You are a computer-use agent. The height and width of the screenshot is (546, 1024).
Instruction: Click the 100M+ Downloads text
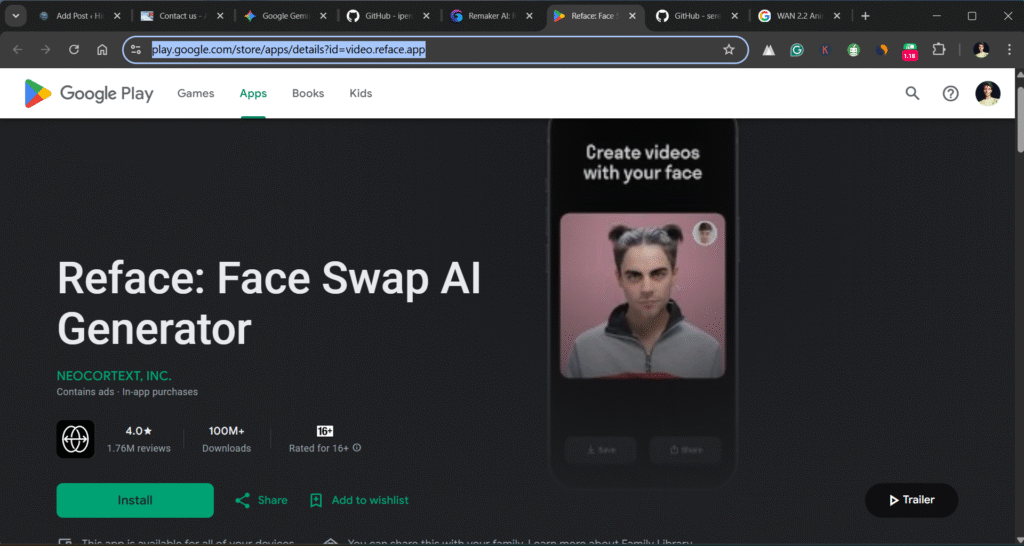click(227, 439)
